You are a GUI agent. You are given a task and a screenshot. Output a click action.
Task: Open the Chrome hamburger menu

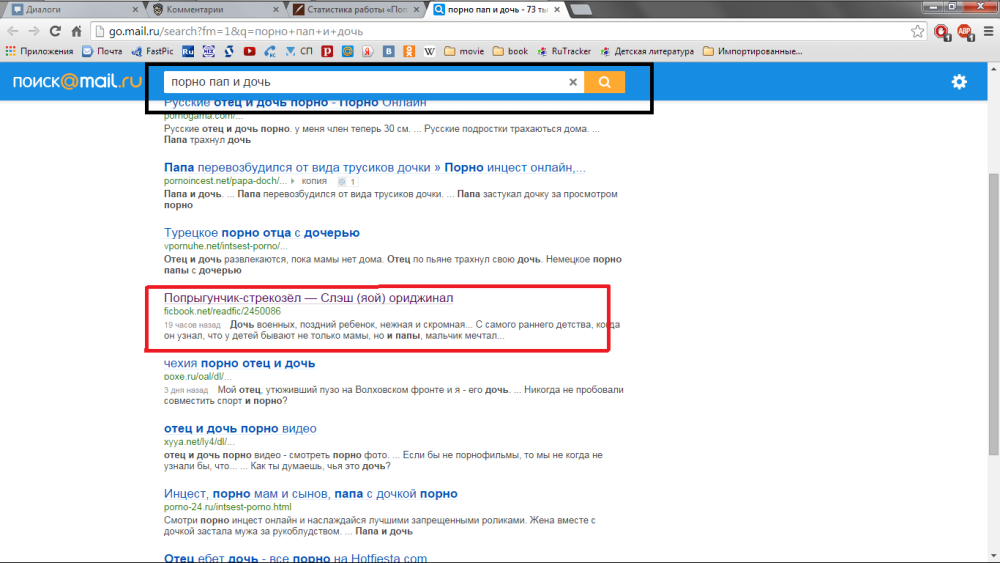tap(987, 31)
